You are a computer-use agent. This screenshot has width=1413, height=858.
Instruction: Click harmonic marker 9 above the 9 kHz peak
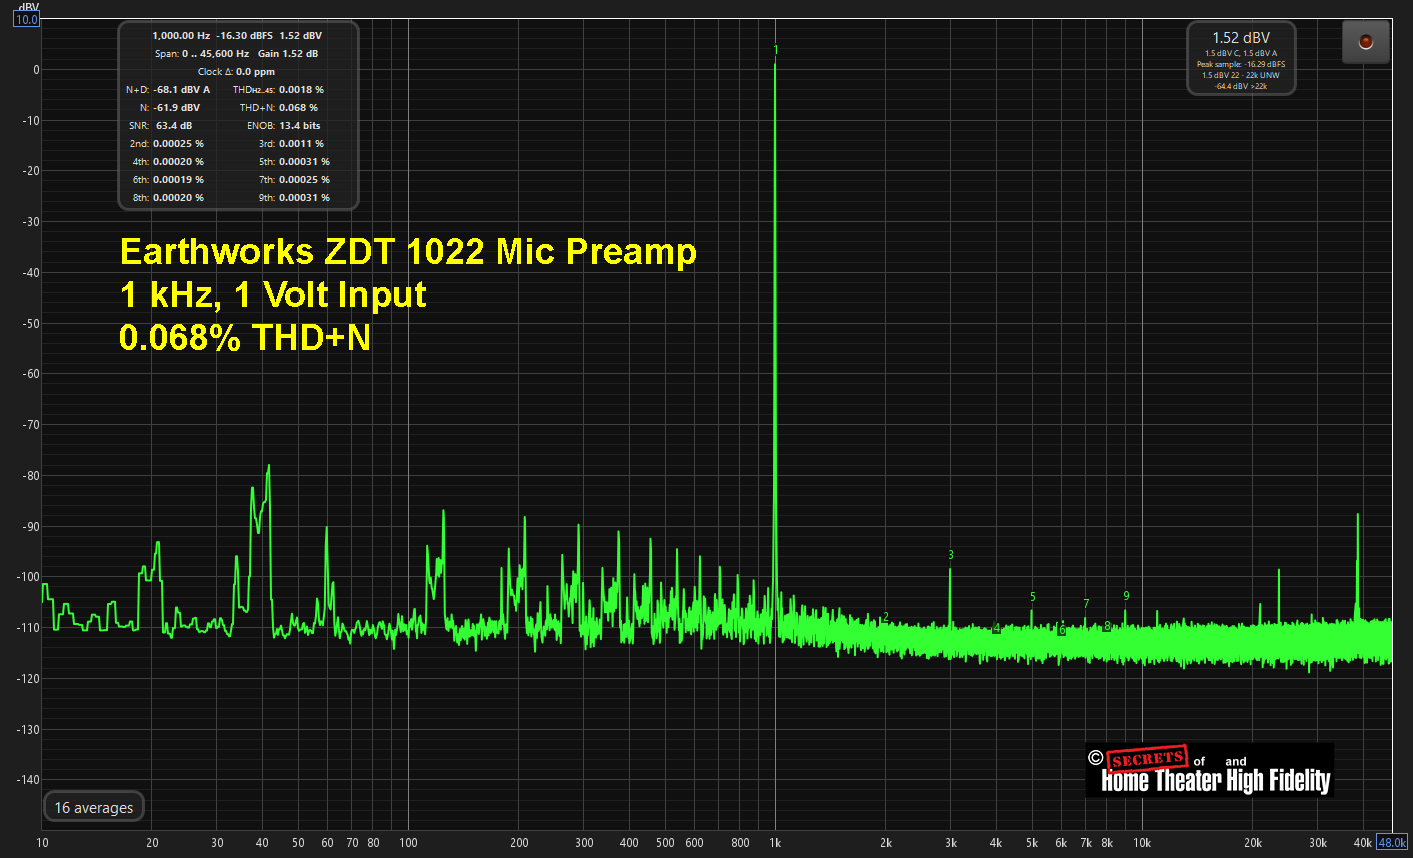[1126, 596]
